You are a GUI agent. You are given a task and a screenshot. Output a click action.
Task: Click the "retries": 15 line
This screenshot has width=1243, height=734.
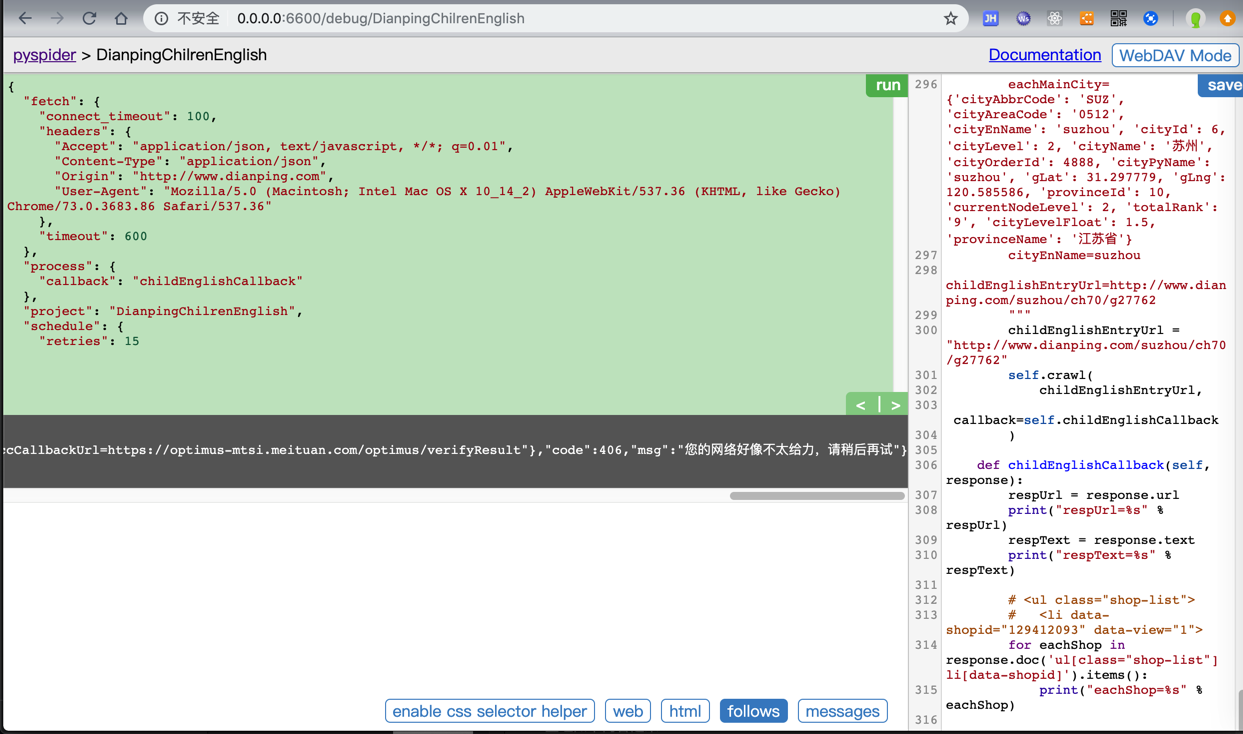click(x=89, y=341)
